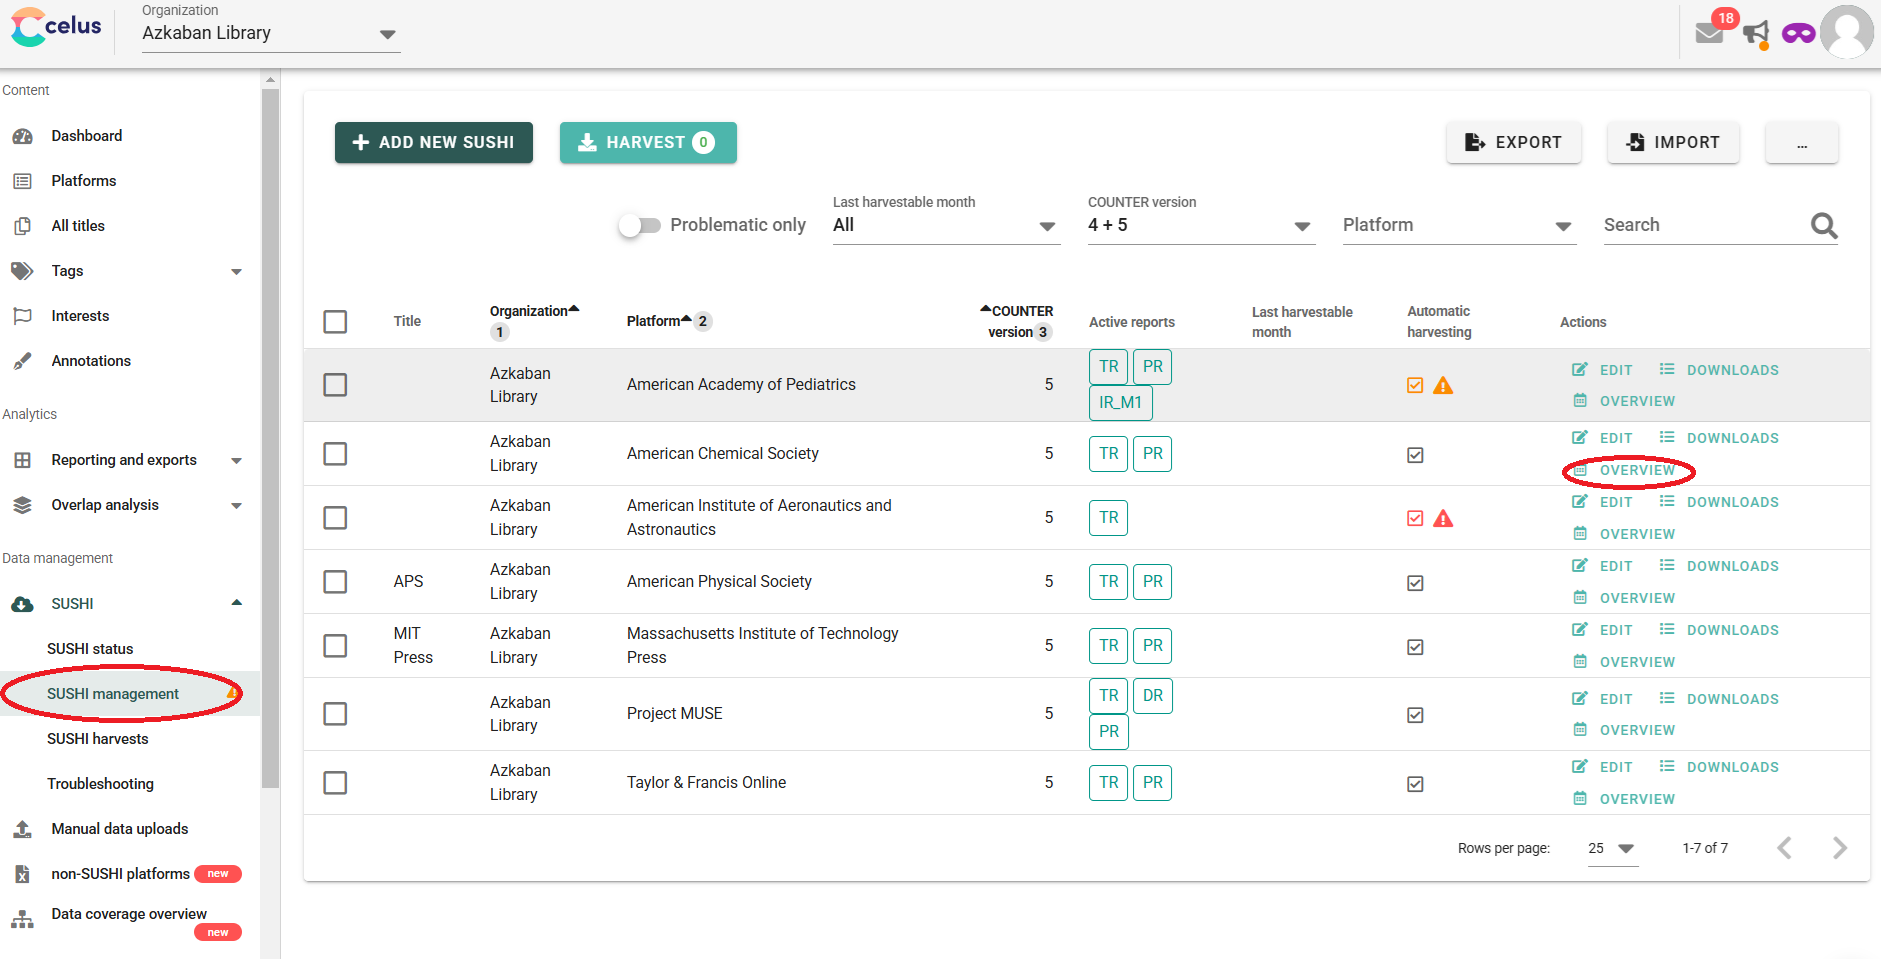Click the search magnifier icon
Viewport: 1881px width, 959px height.
click(1824, 225)
